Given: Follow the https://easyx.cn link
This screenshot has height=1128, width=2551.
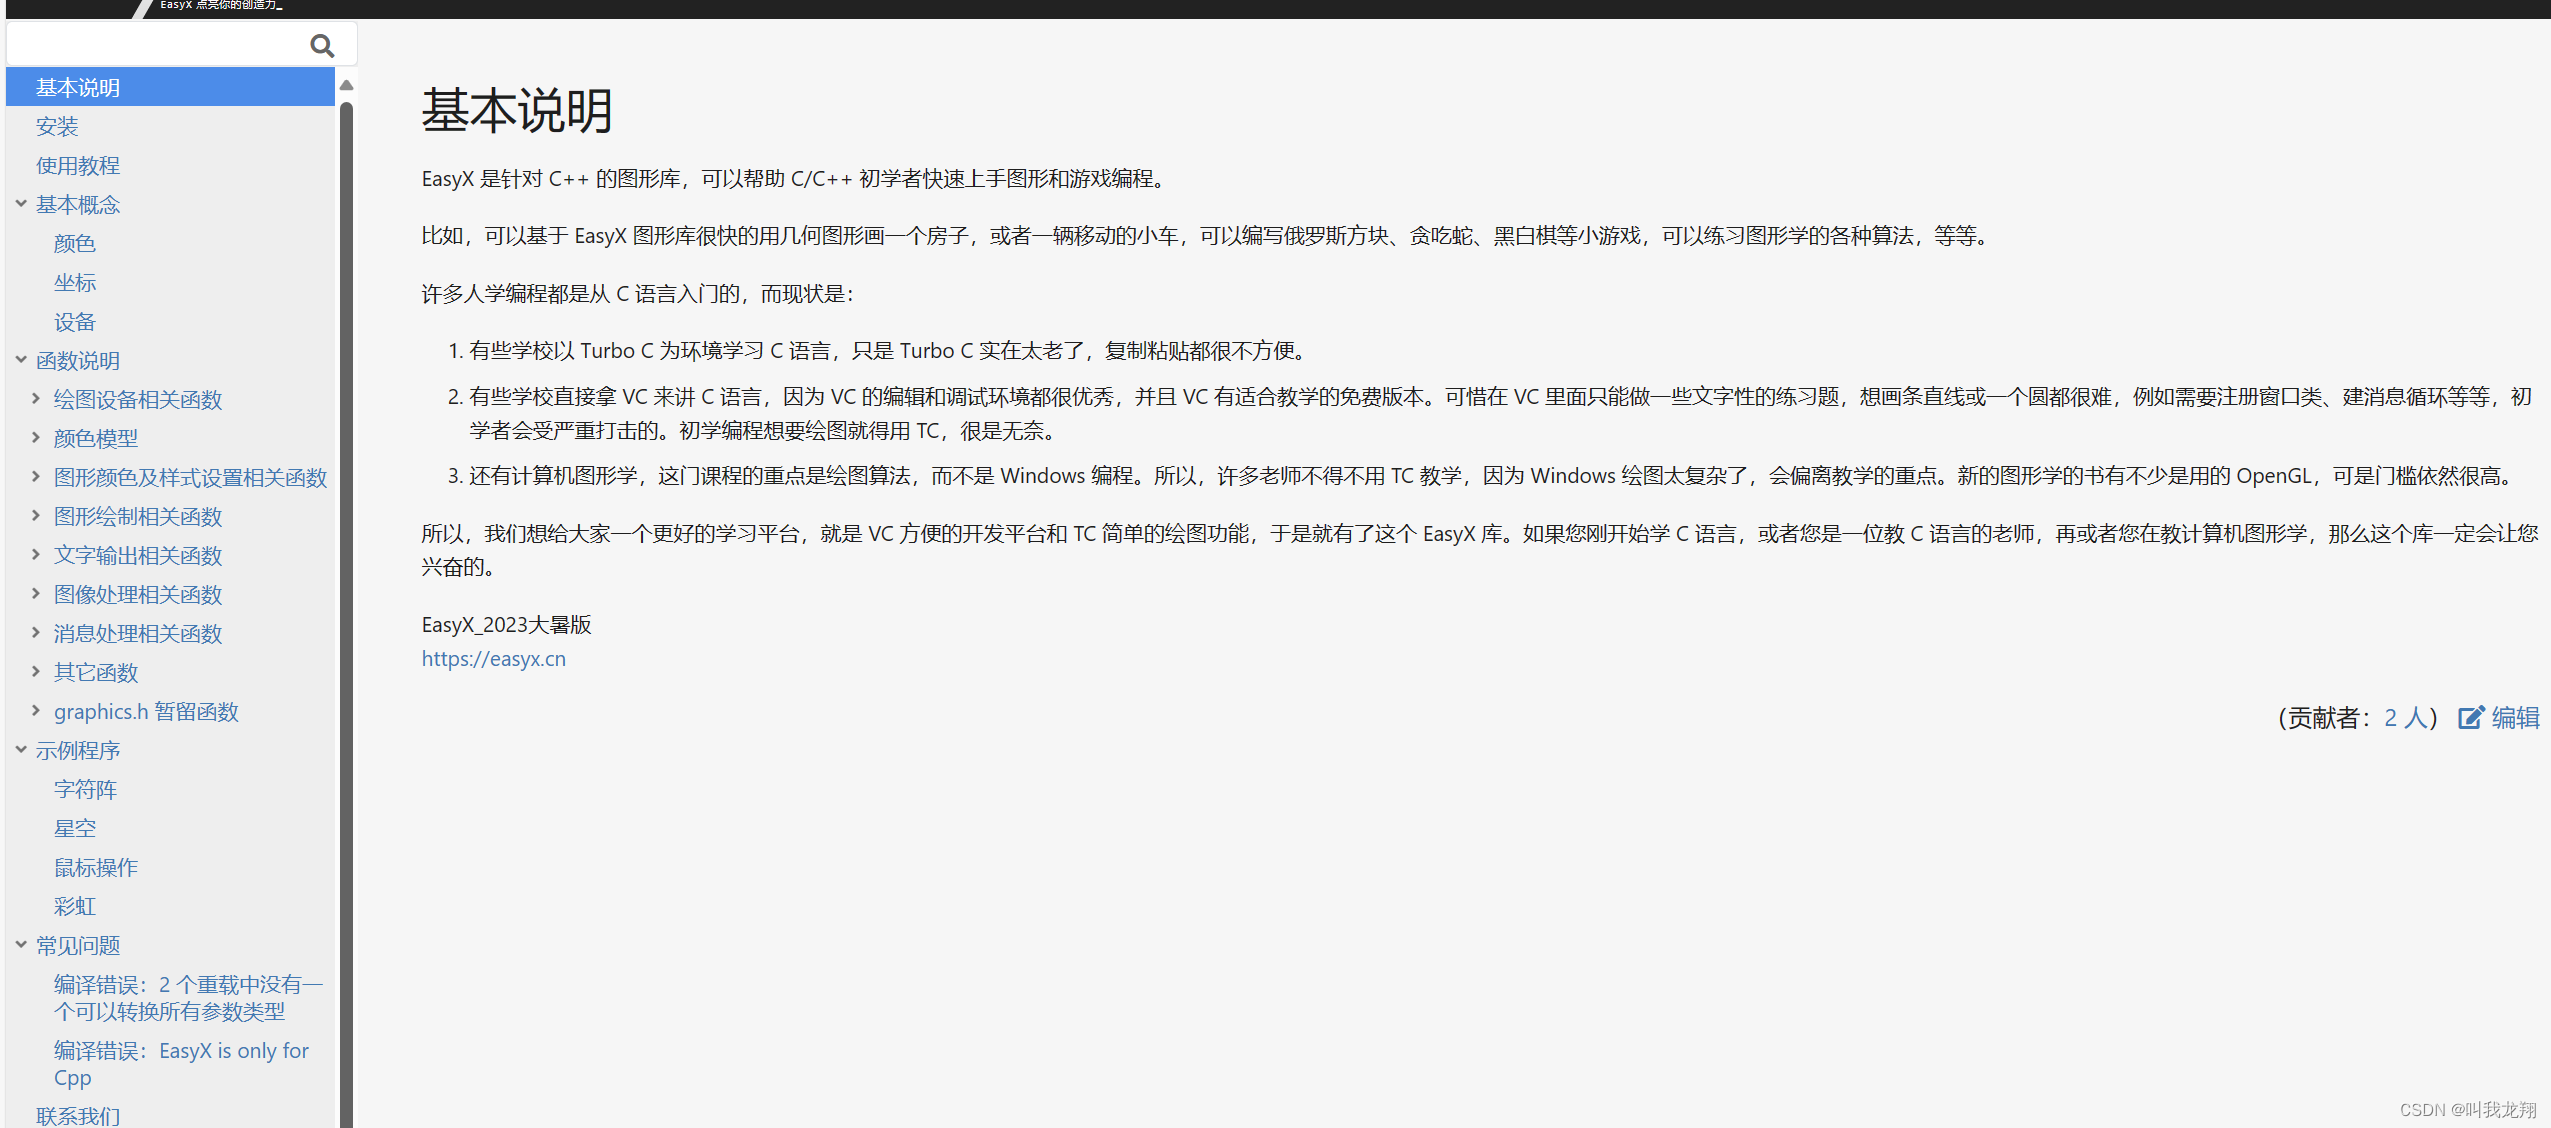Looking at the screenshot, I should tap(494, 658).
